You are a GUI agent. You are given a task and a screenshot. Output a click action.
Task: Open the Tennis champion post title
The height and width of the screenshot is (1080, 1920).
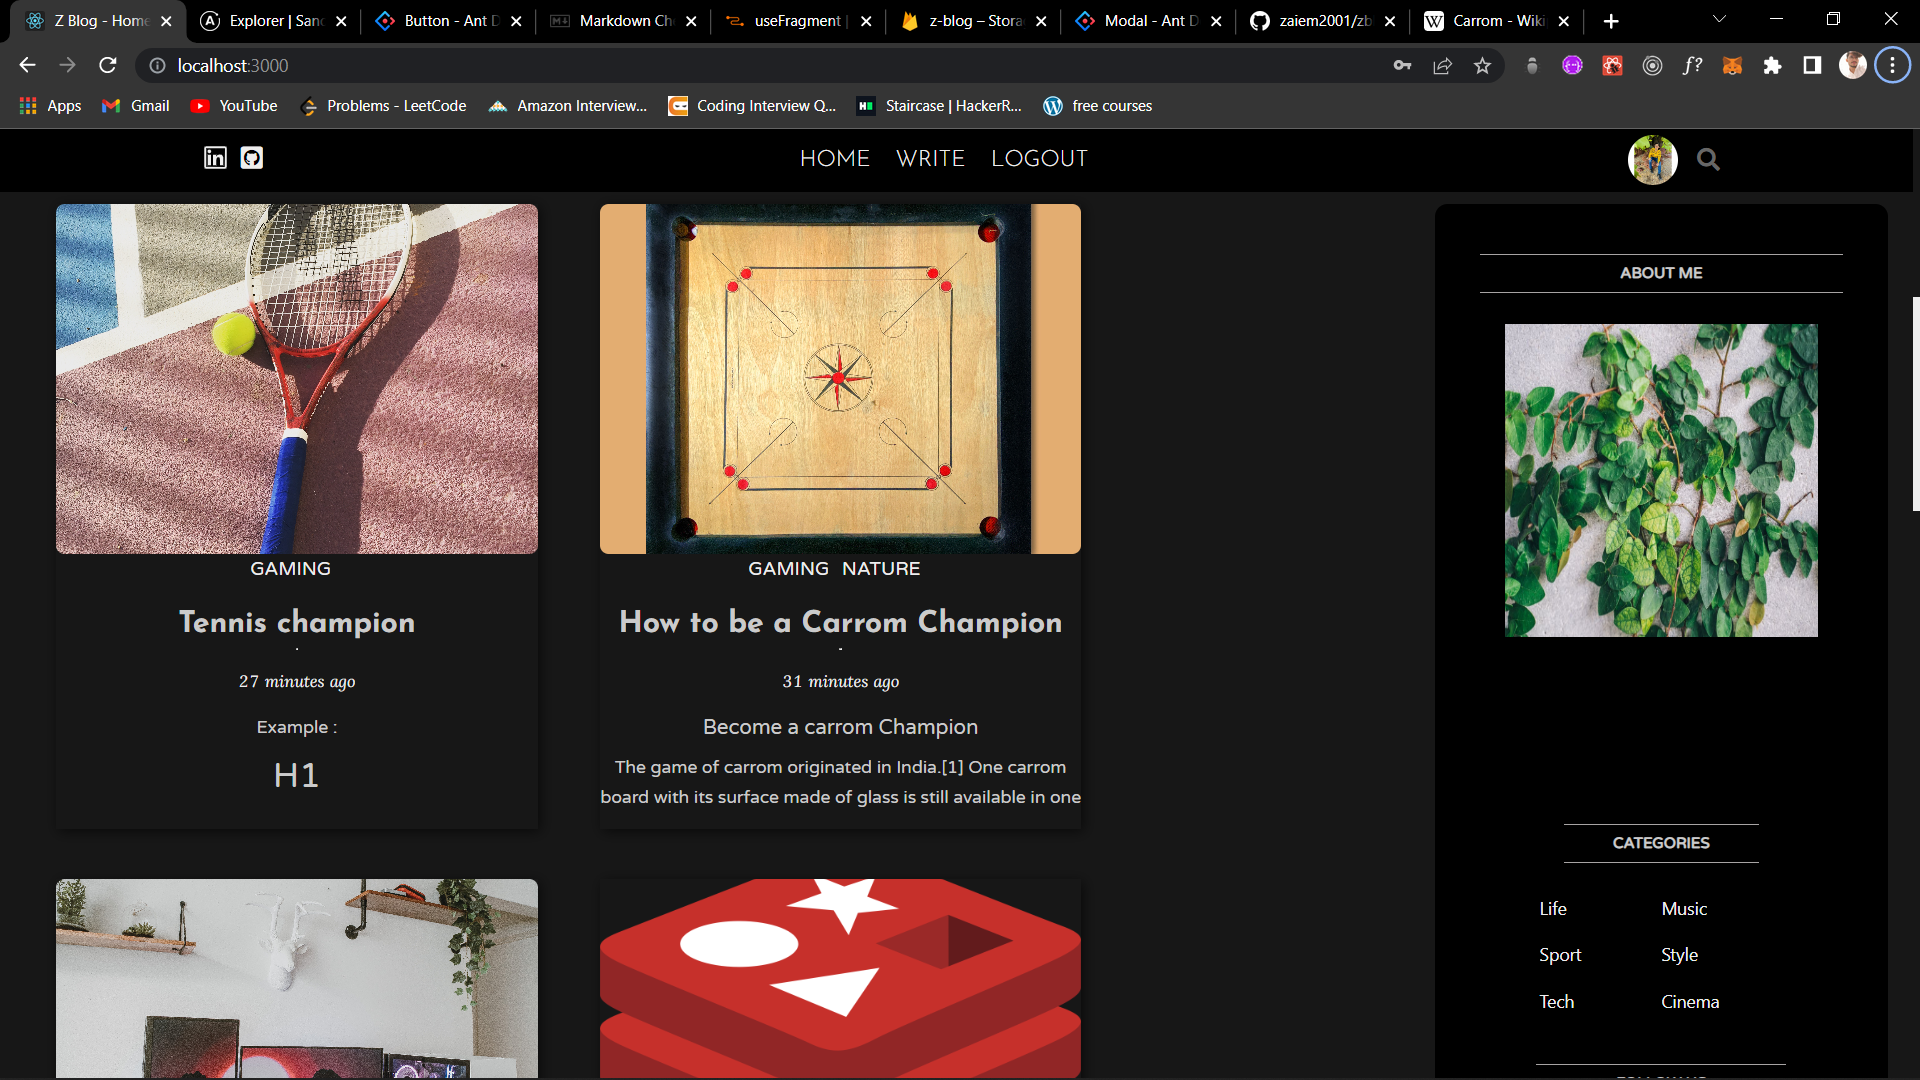pos(297,622)
